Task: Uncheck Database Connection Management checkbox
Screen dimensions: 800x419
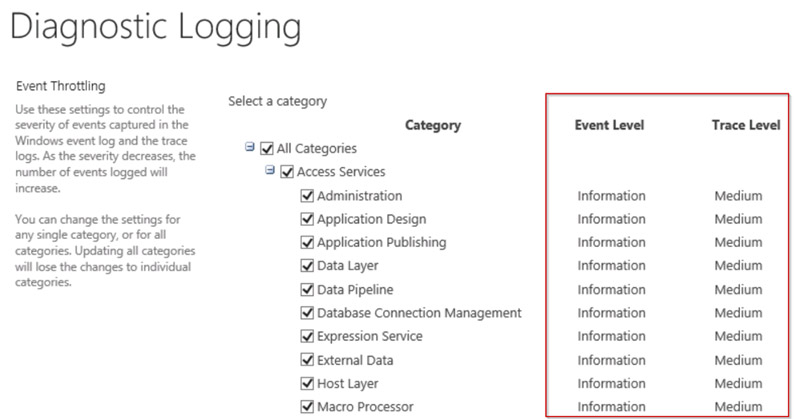Action: click(307, 313)
